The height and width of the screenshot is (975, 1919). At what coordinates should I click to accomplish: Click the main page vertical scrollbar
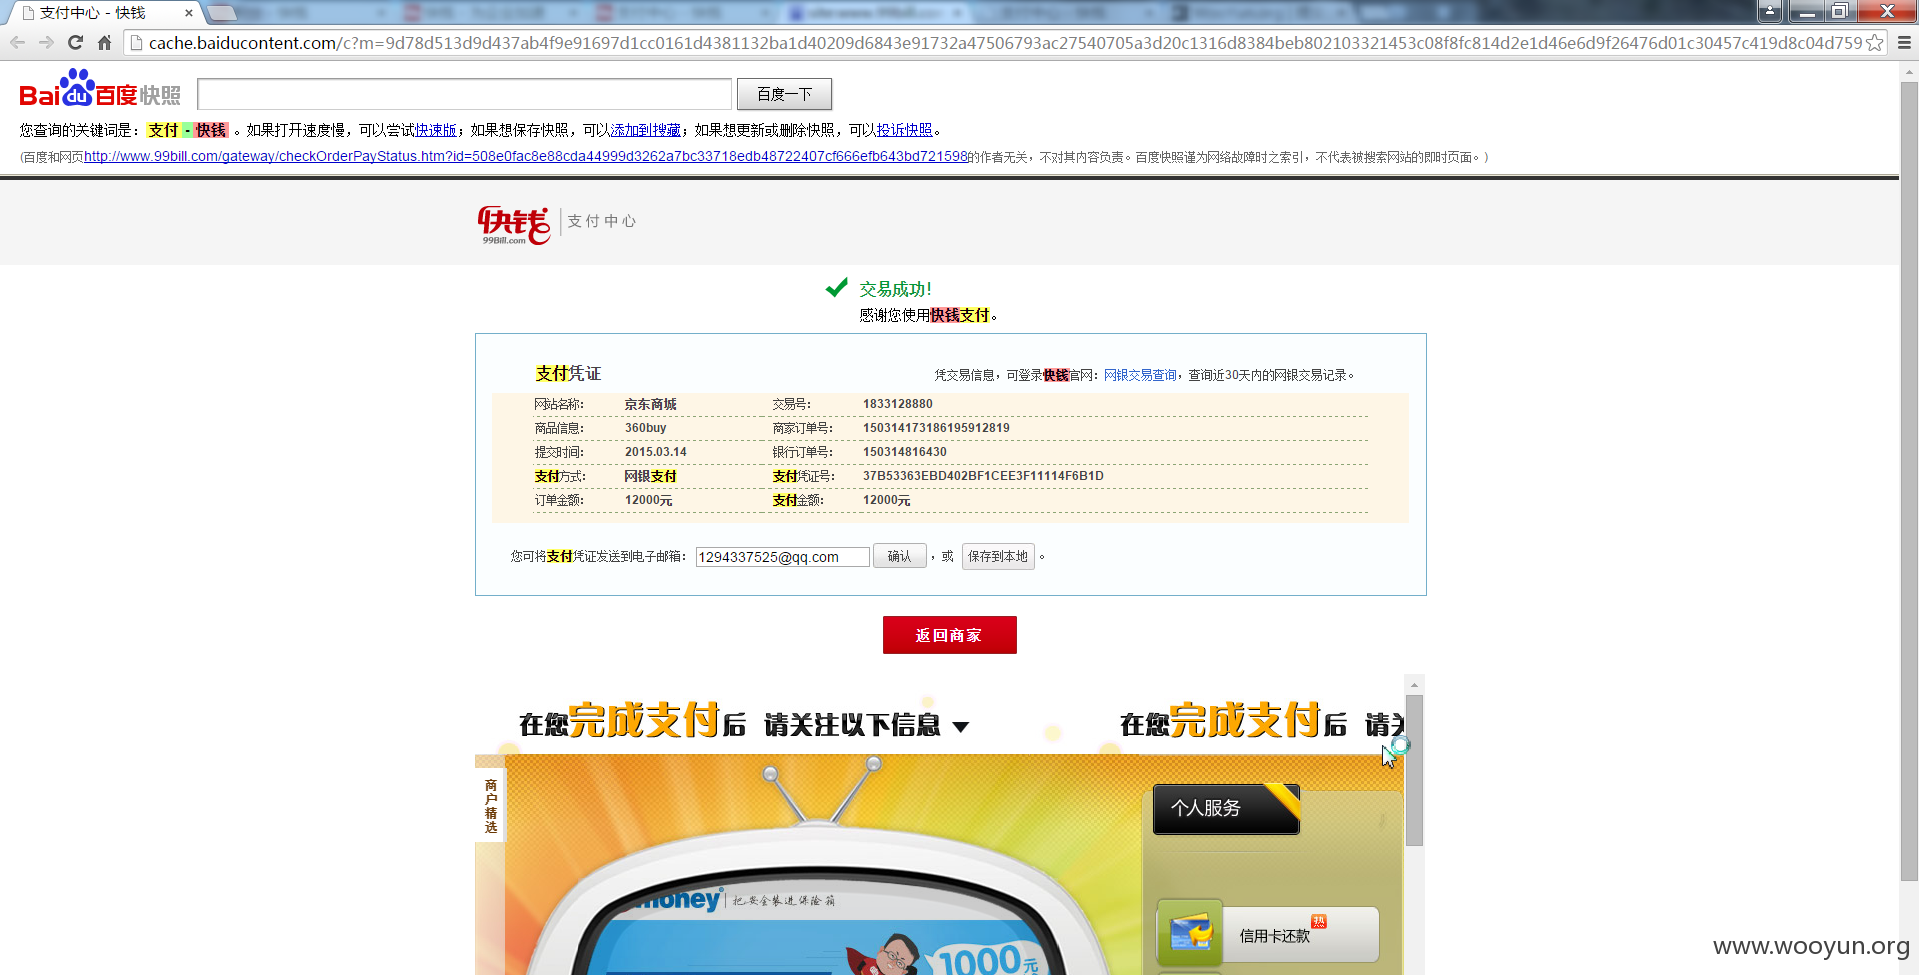click(1909, 480)
